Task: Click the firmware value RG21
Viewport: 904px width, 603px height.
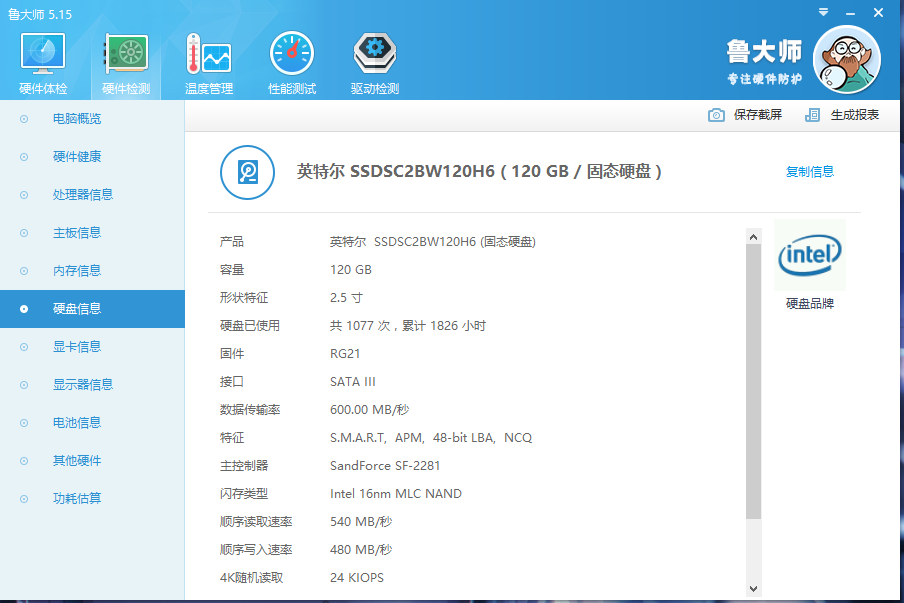Action: point(345,354)
